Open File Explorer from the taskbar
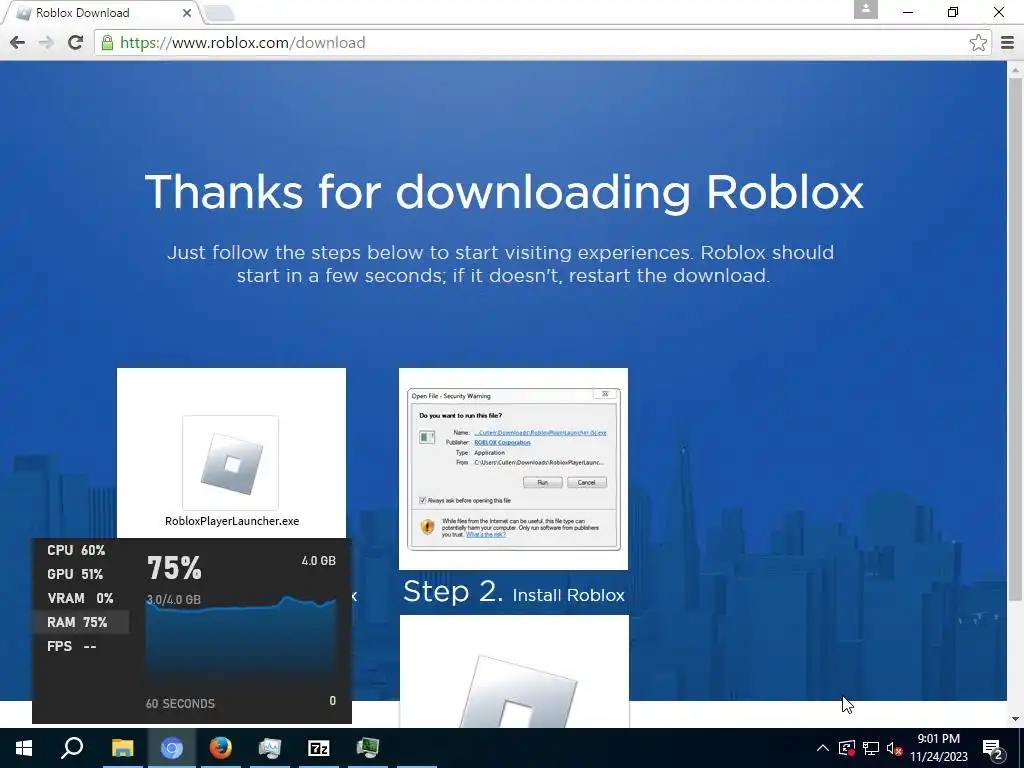Viewport: 1024px width, 768px height. click(x=122, y=748)
